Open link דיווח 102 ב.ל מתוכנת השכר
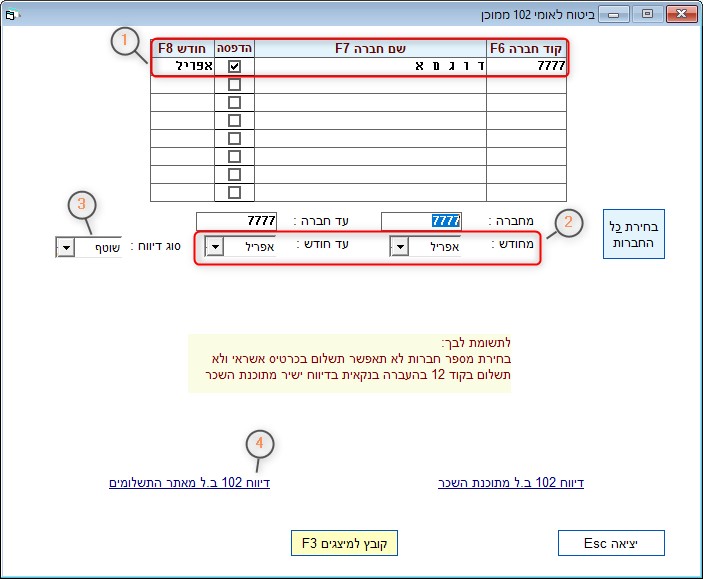Viewport: 703px width, 579px height. [511, 483]
